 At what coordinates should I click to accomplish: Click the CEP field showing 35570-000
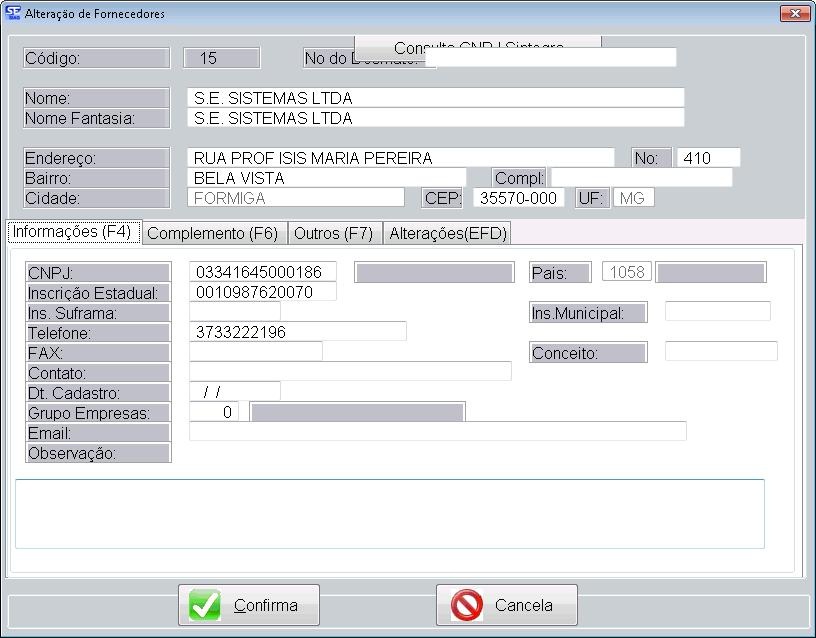pos(520,198)
